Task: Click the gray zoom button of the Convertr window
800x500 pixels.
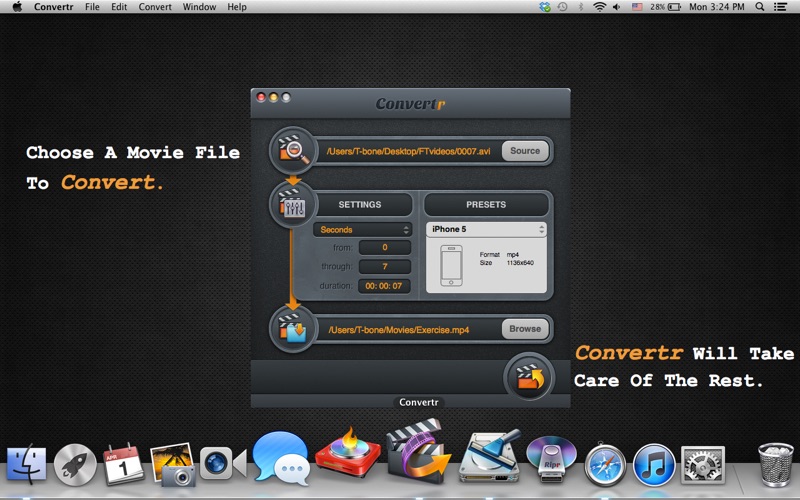Action: pos(286,97)
